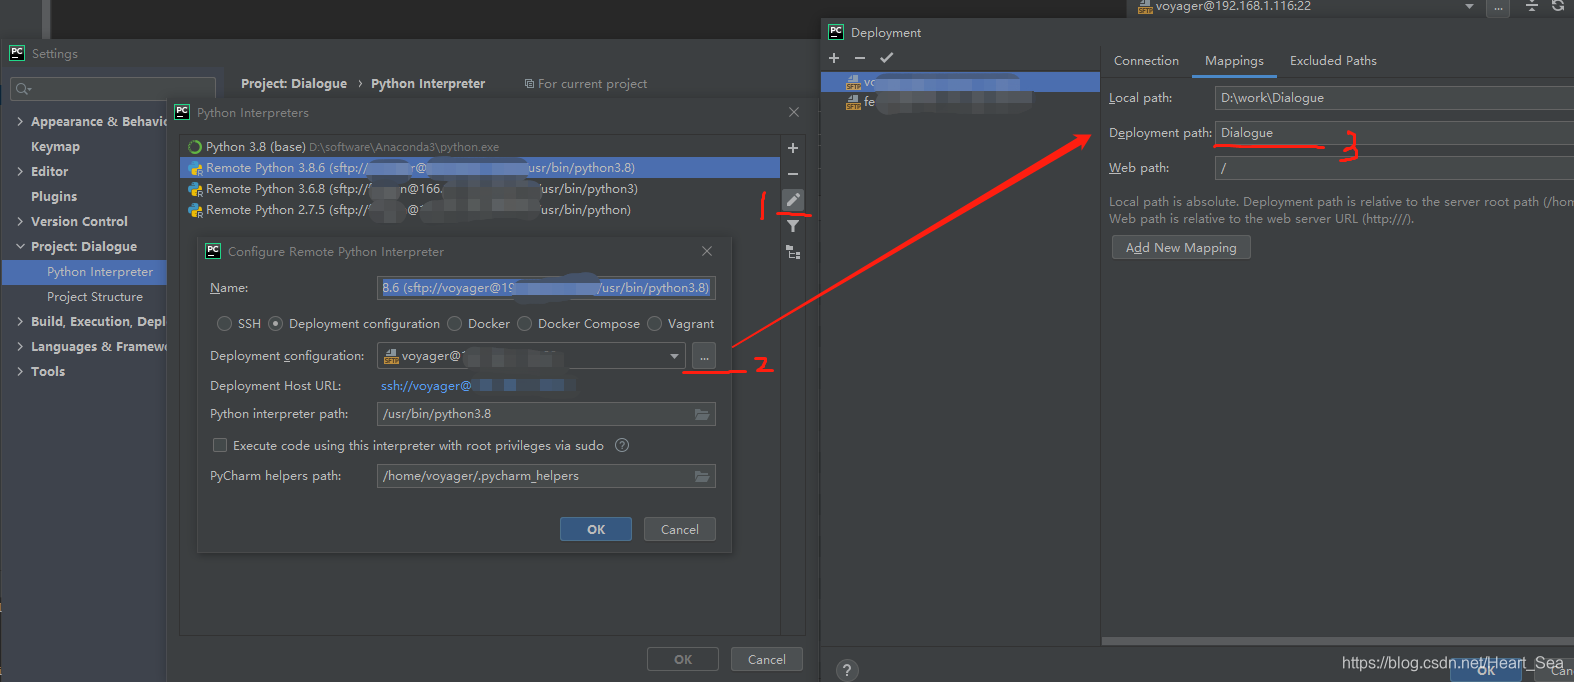
Task: Select Remote Python 3.6.8 interpreter row
Action: [x=480, y=189]
